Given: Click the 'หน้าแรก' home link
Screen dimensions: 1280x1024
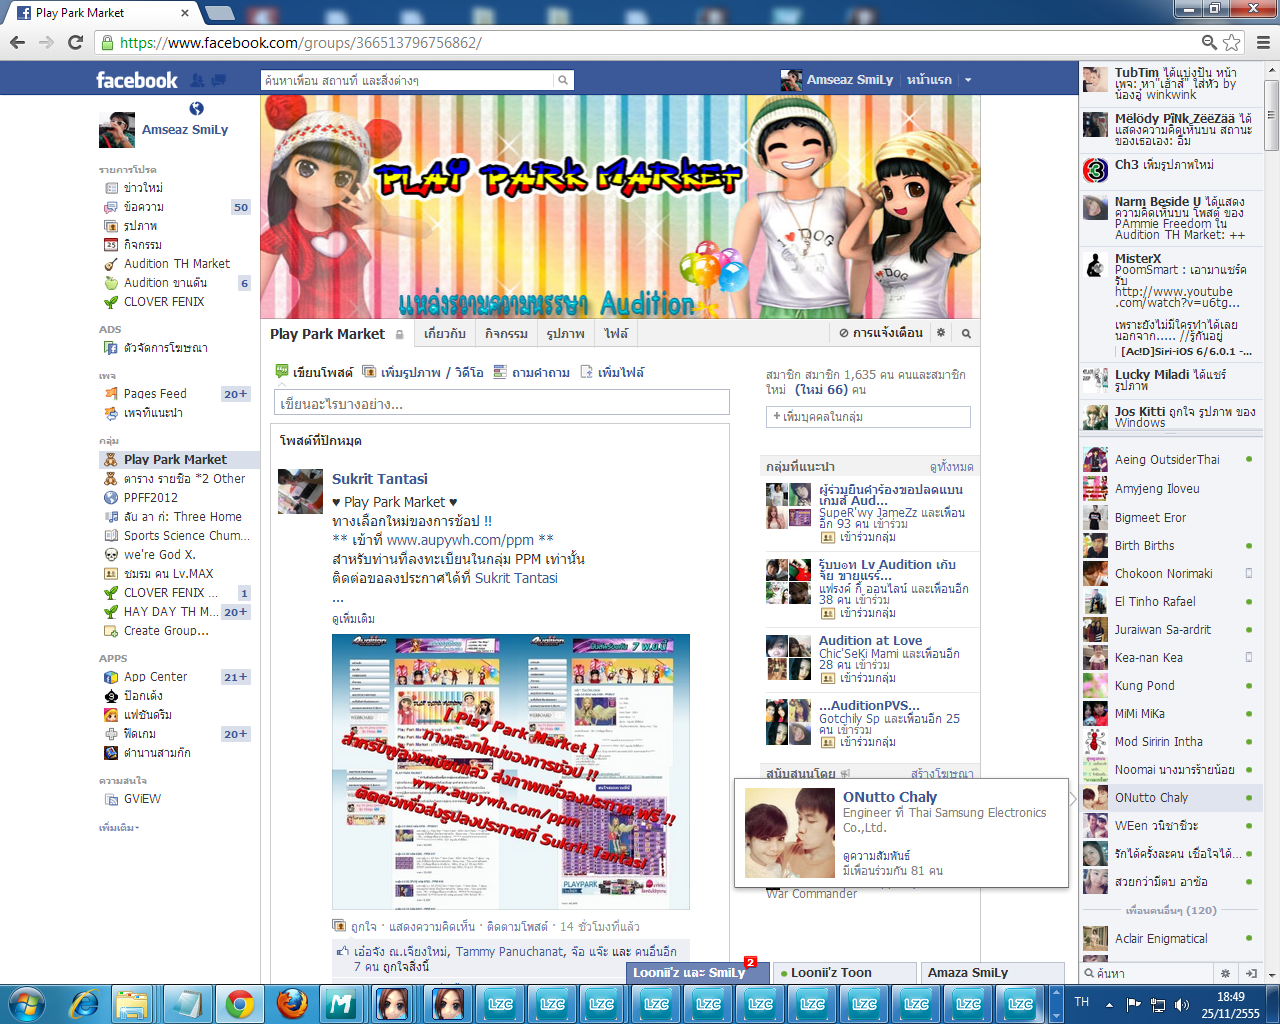Looking at the screenshot, I should pyautogui.click(x=929, y=80).
